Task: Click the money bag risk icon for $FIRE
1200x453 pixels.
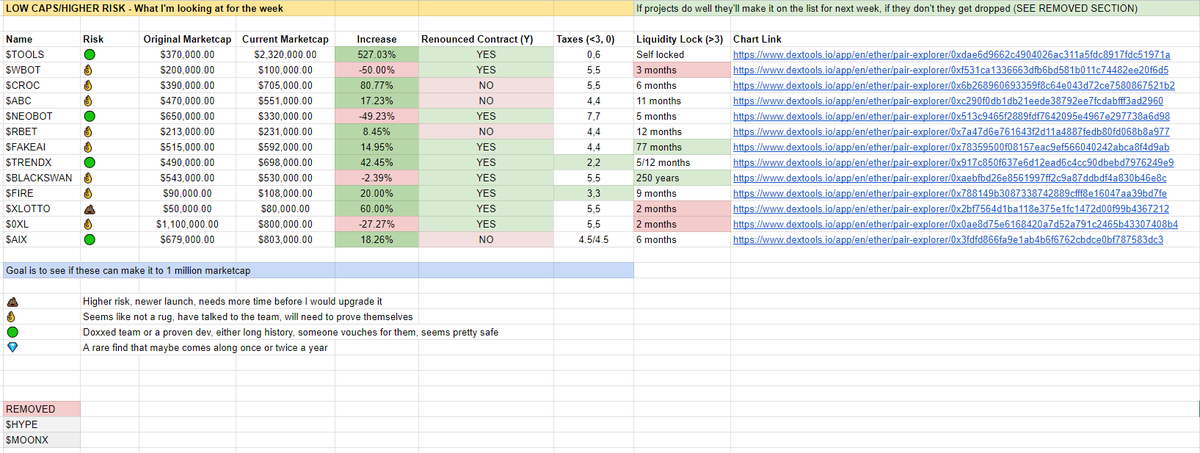Action: 89,193
